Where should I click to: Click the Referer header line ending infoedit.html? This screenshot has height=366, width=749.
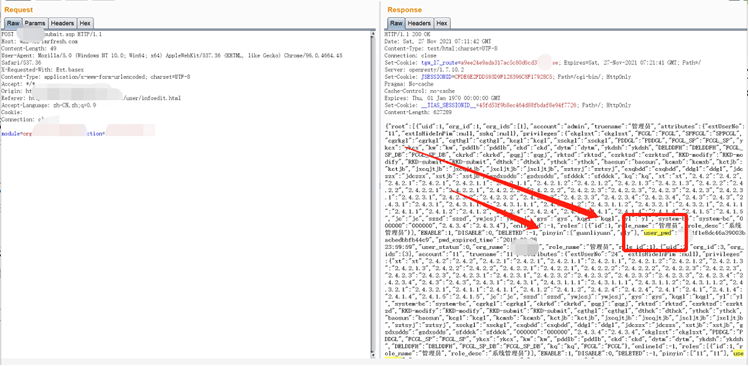(x=91, y=97)
